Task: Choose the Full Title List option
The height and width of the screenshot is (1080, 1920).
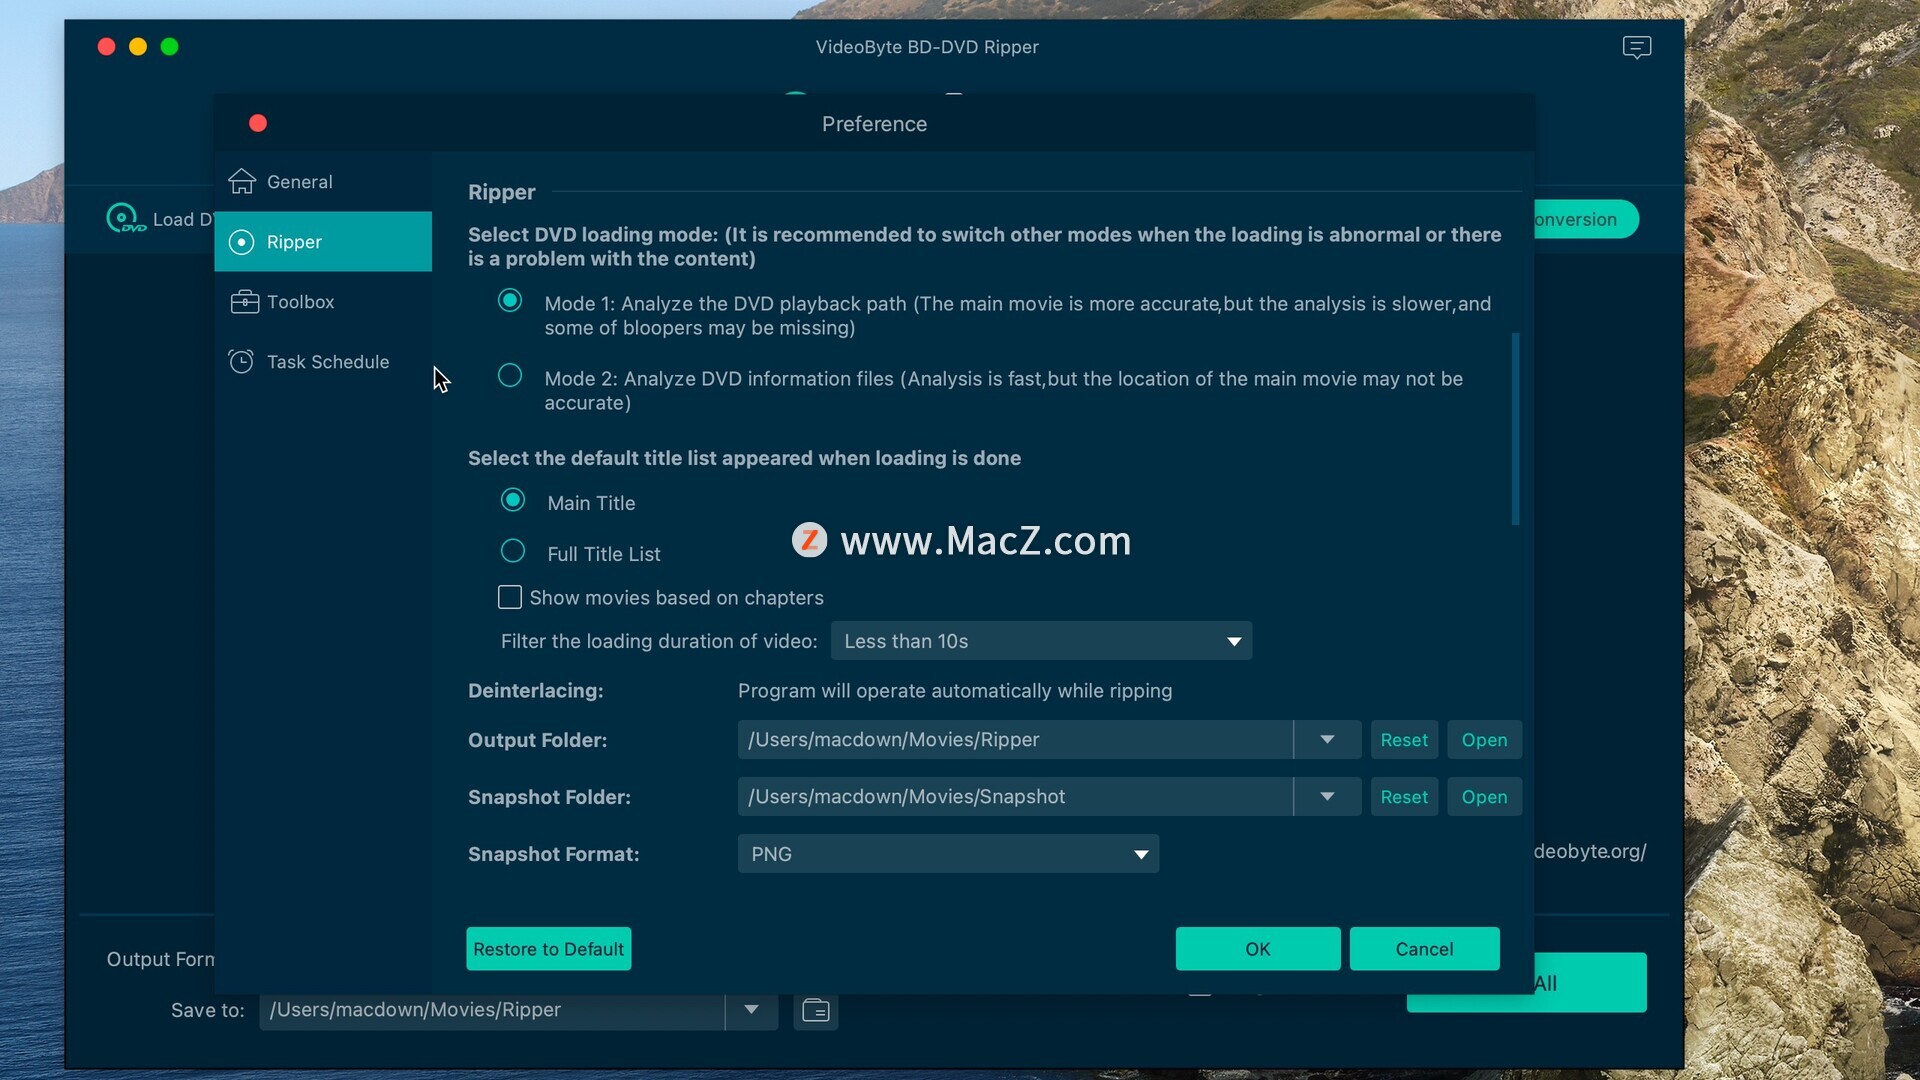Action: tap(513, 551)
